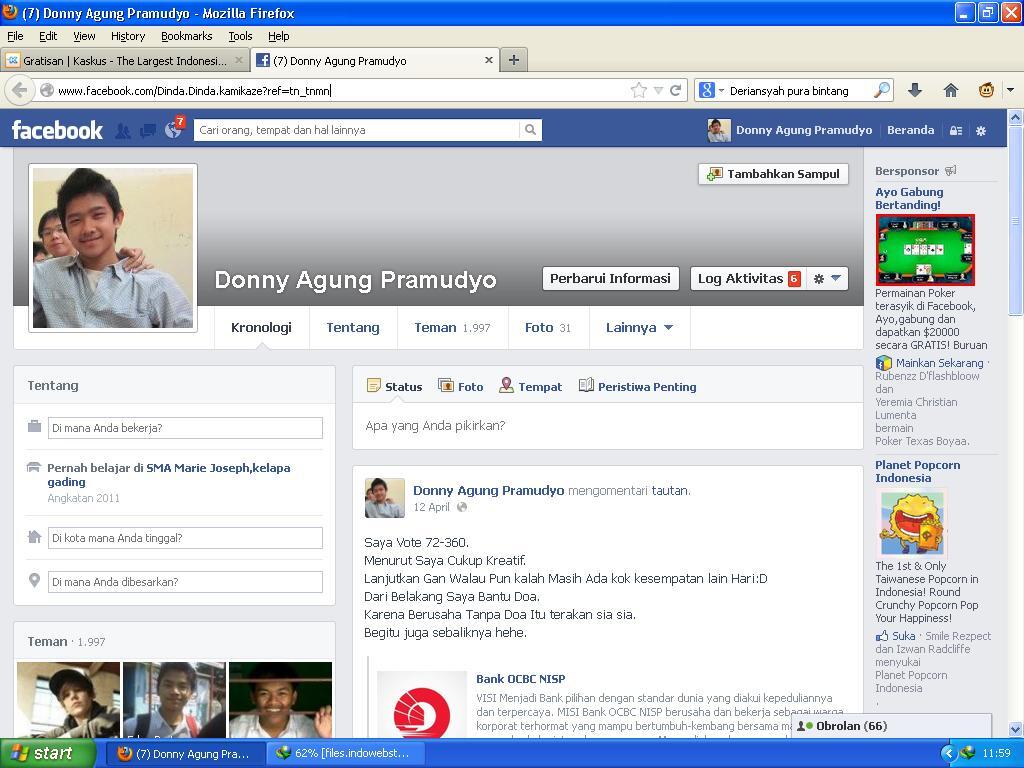Screen dimensions: 1024x768
Task: Open new tab with plus button
Action: [514, 60]
